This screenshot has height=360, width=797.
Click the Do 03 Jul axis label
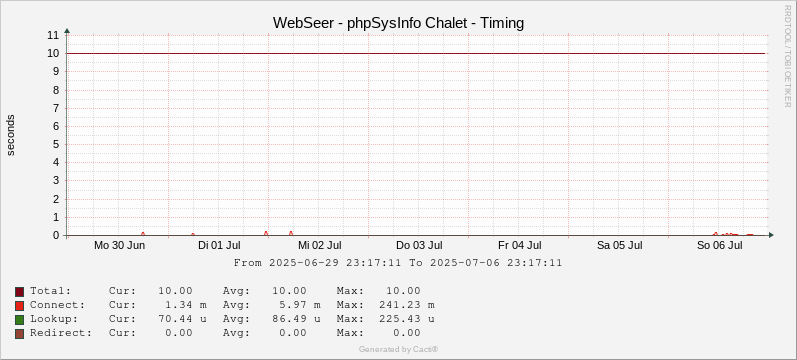419,246
